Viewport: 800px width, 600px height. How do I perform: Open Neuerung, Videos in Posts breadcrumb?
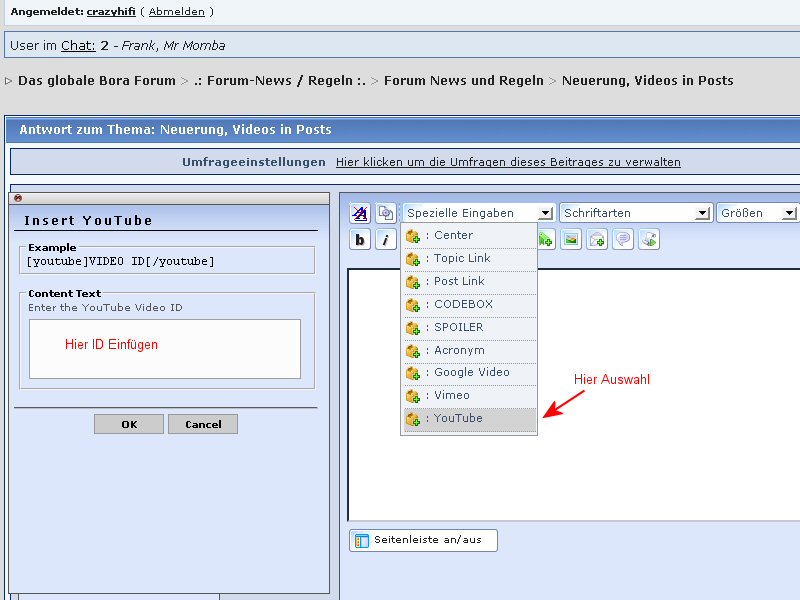pyautogui.click(x=647, y=81)
